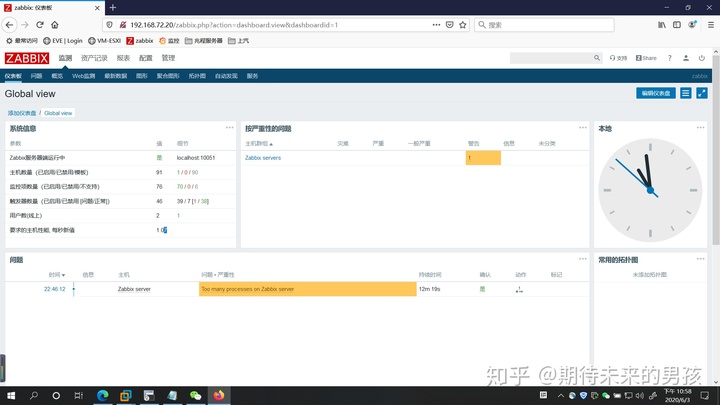The image size is (720, 405).
Task: Click Too many processes problem cell
Action: (308, 289)
